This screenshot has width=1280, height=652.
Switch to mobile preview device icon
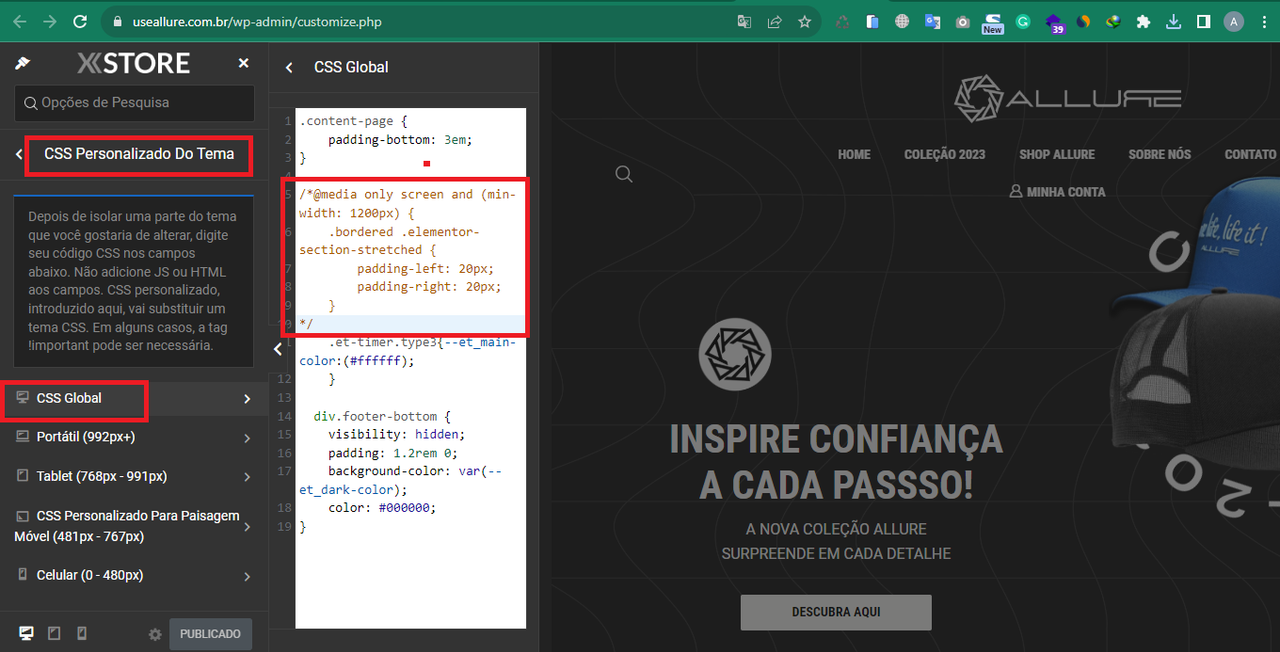pyautogui.click(x=82, y=634)
